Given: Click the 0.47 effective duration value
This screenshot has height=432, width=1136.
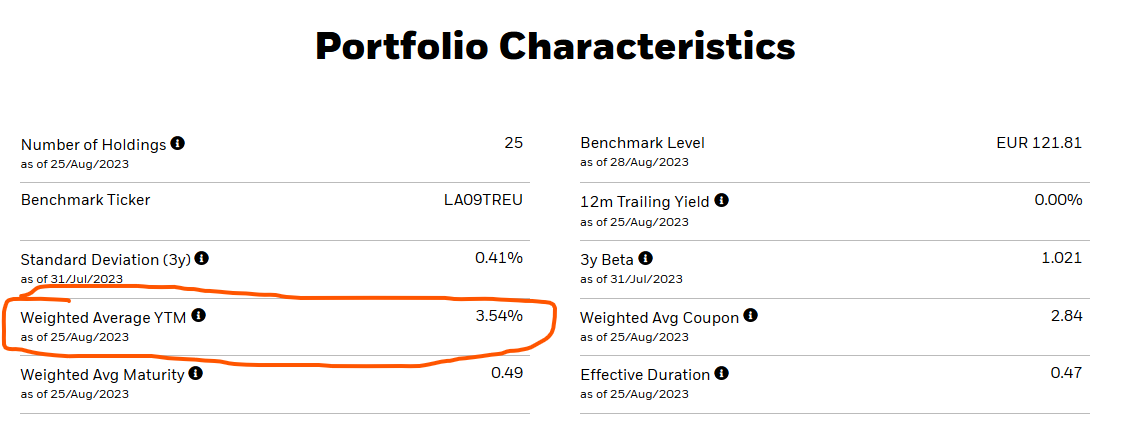Looking at the screenshot, I should coord(1066,373).
